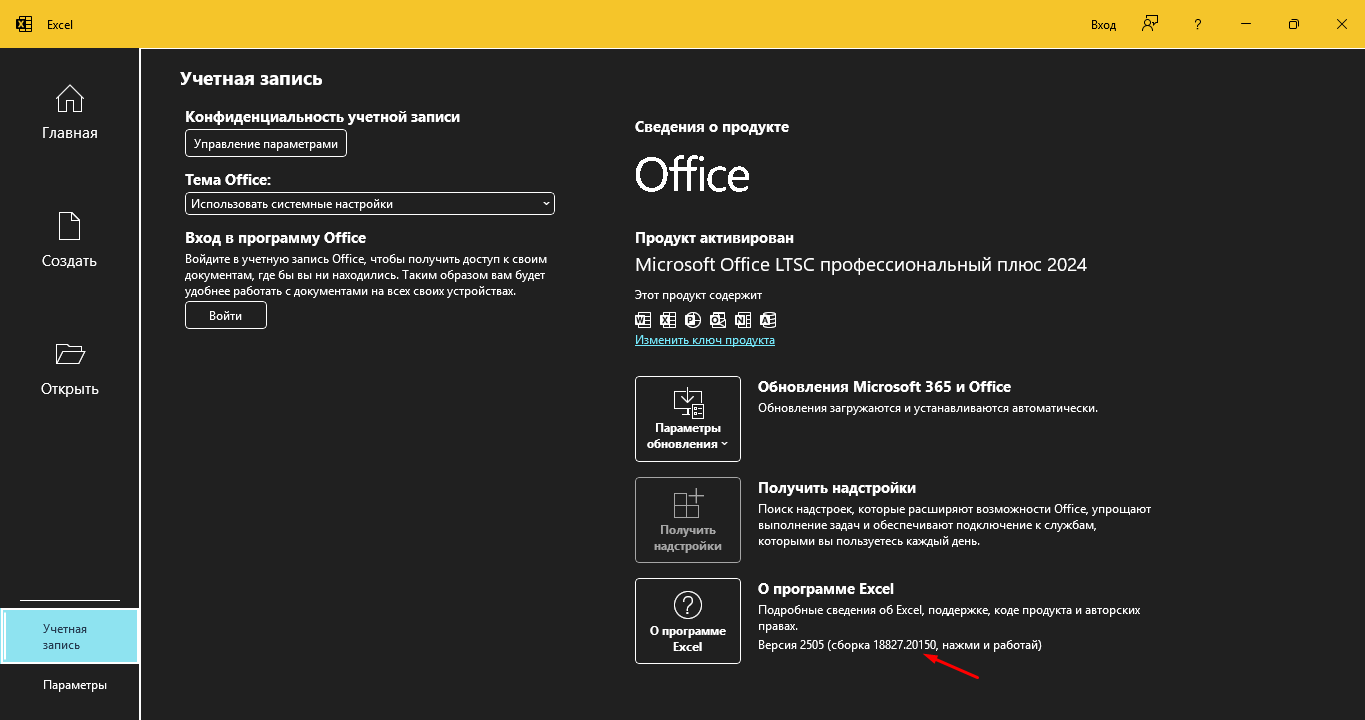Click the Получить надстройки add-ins button

click(x=688, y=520)
